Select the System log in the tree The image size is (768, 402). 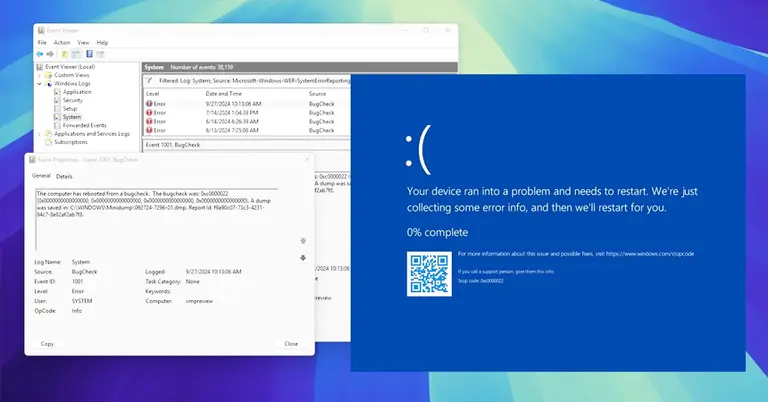[72, 117]
